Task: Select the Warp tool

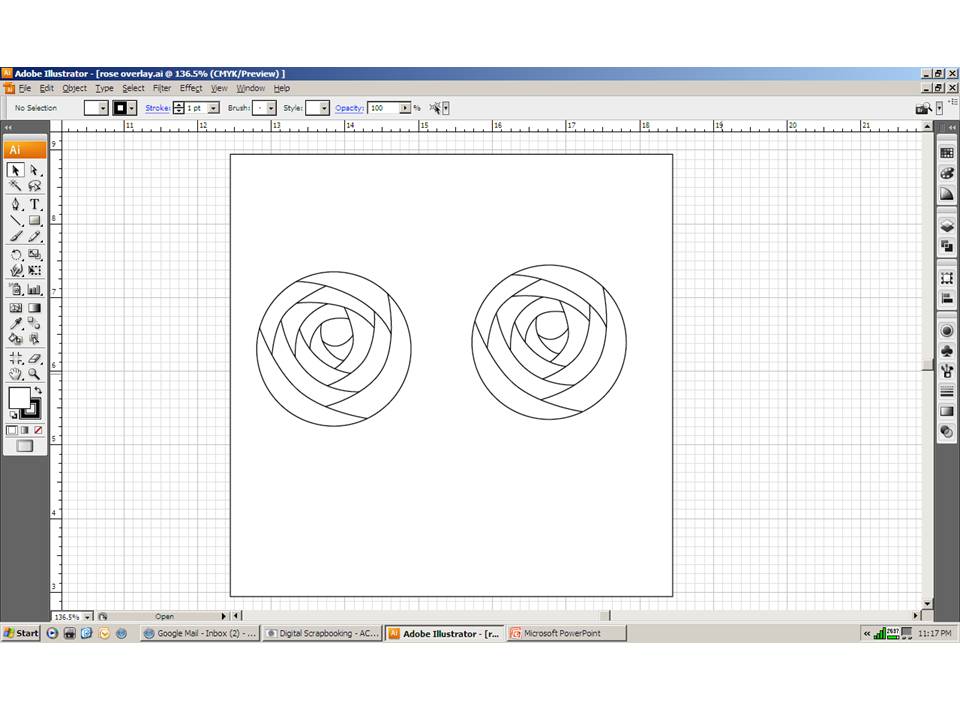Action: 16,270
